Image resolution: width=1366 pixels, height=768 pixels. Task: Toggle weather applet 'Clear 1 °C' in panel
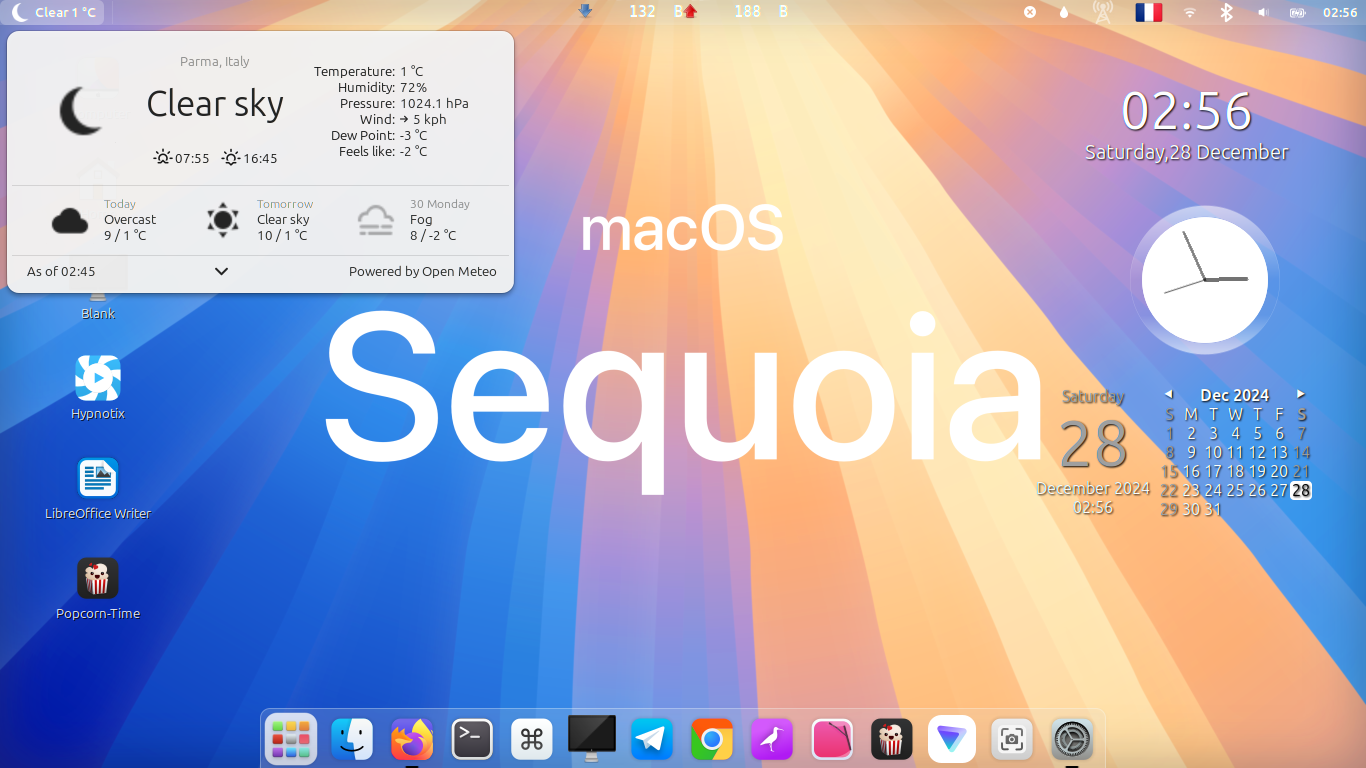(55, 12)
